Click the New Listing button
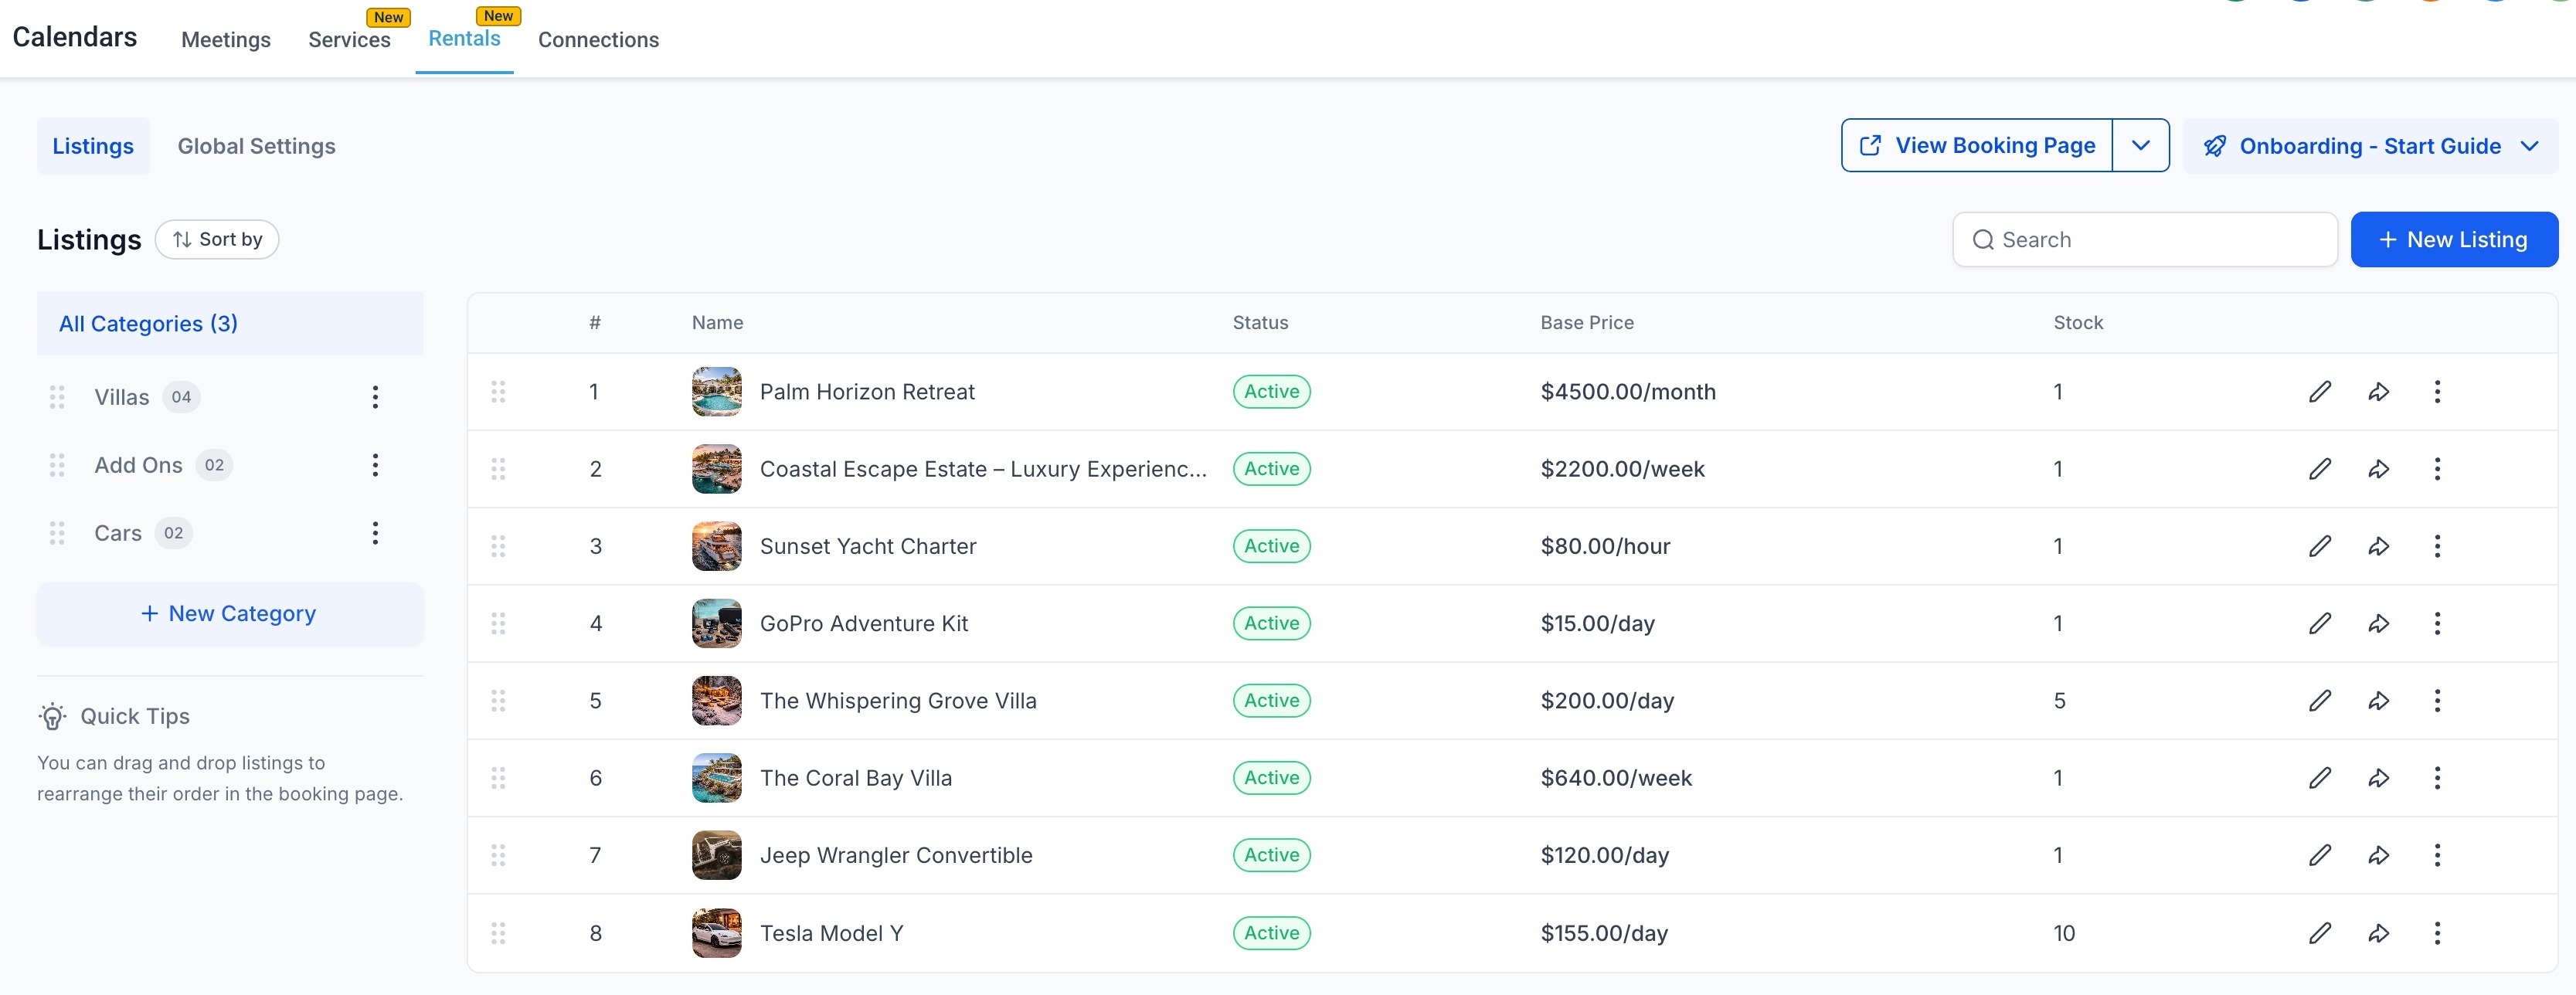The height and width of the screenshot is (995, 2576). 2453,240
